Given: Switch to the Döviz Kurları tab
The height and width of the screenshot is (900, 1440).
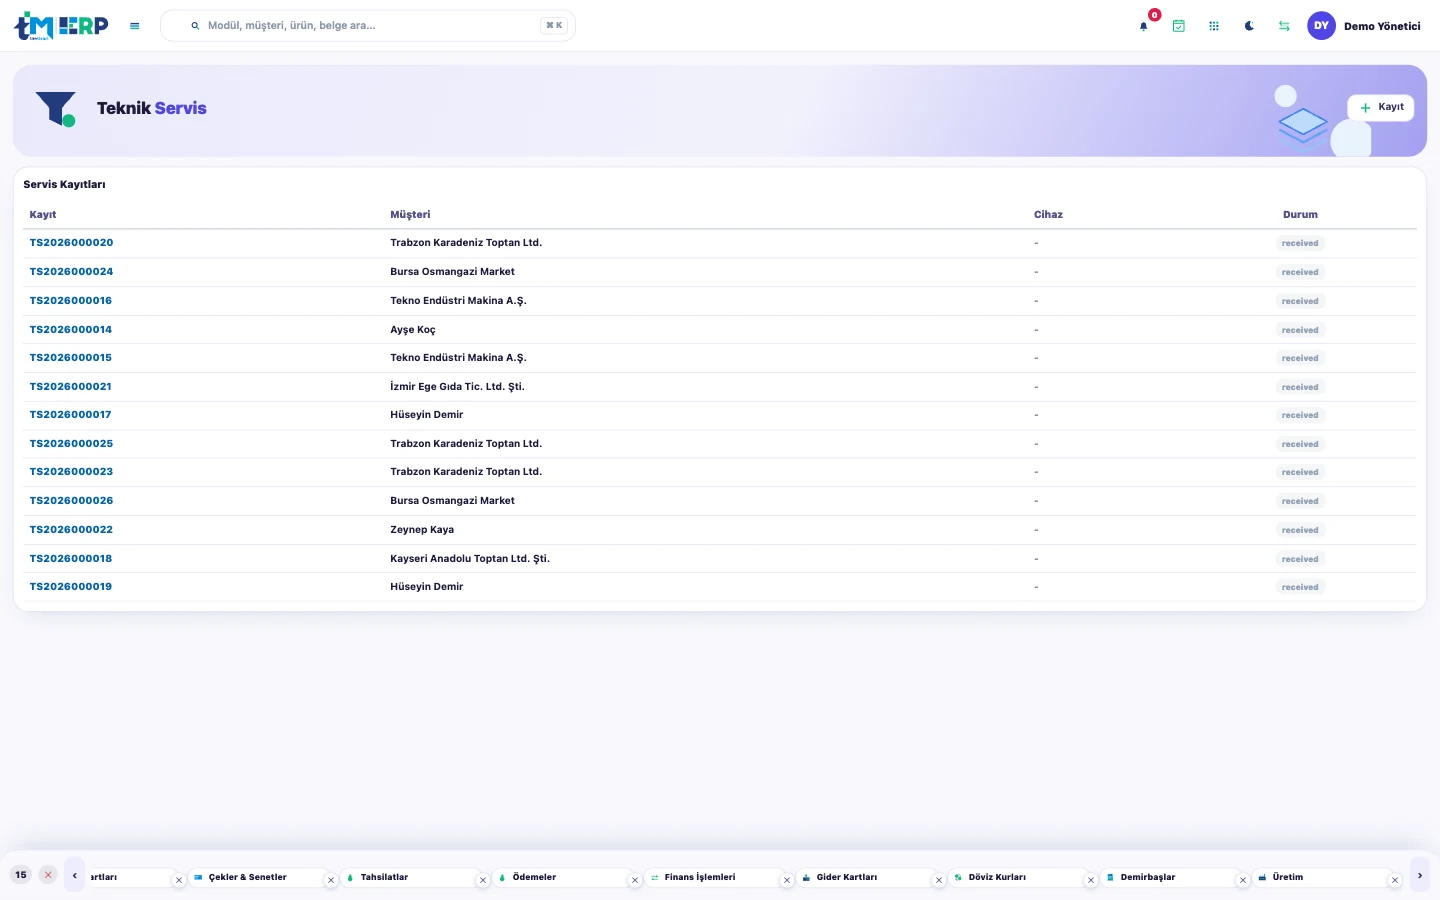Looking at the screenshot, I should coord(997,877).
